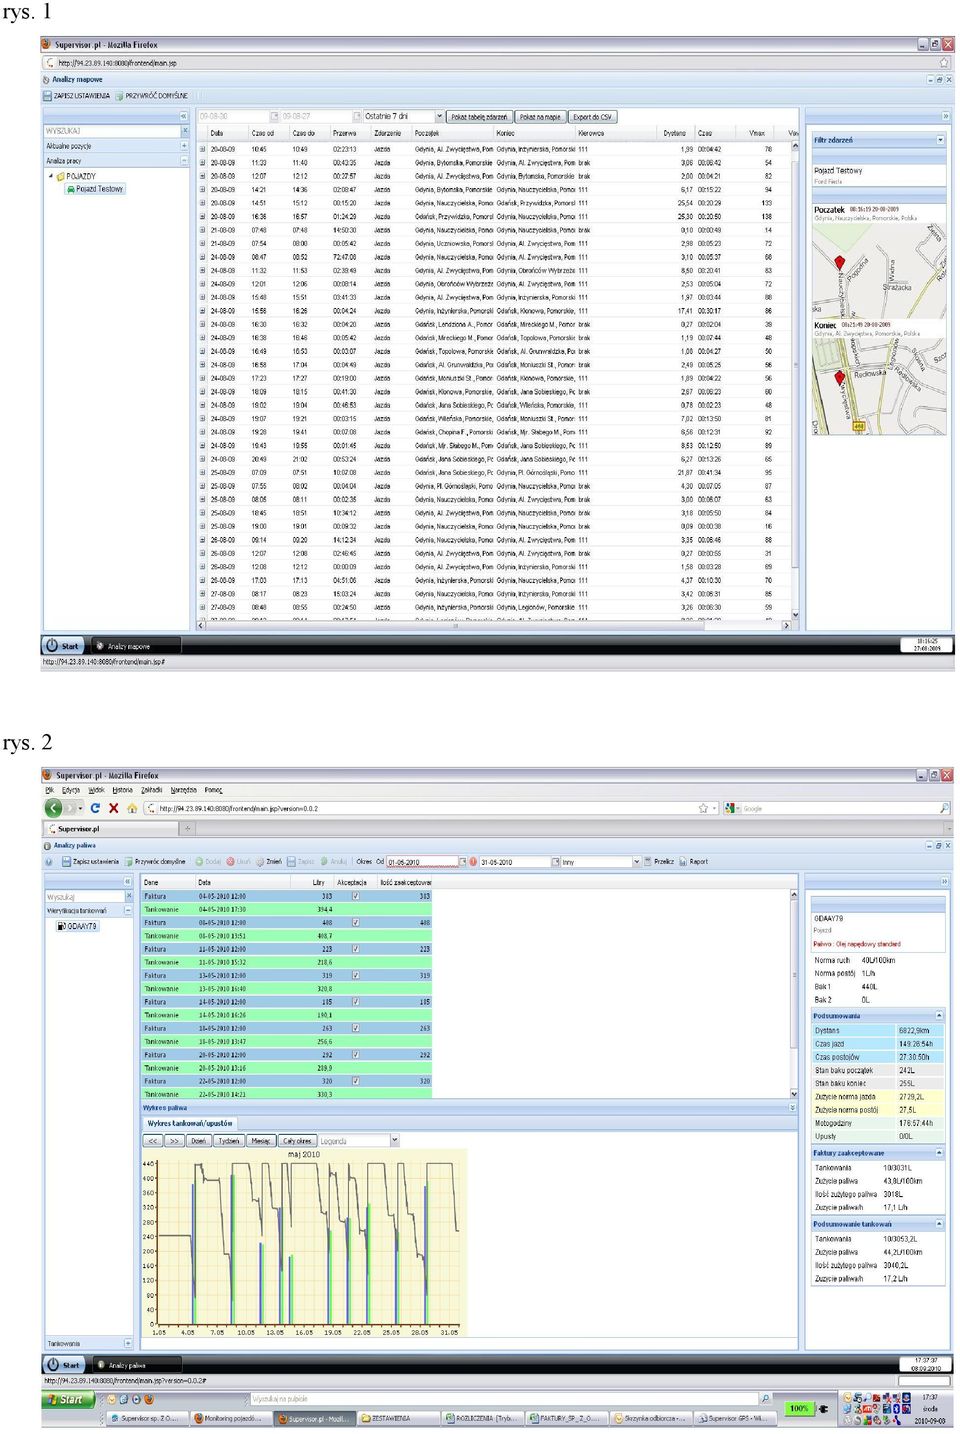Open the Zakładki menu in Firefox
Image resolution: width=960 pixels, height=1434 pixels.
pyautogui.click(x=152, y=790)
